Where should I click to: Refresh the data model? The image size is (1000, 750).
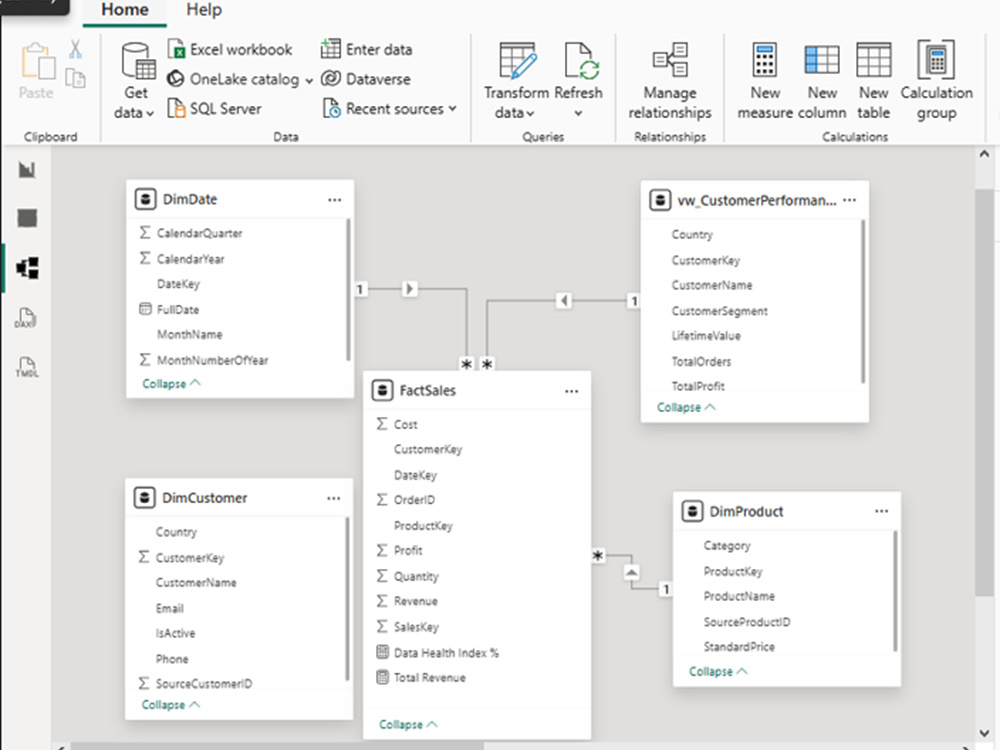pos(579,70)
